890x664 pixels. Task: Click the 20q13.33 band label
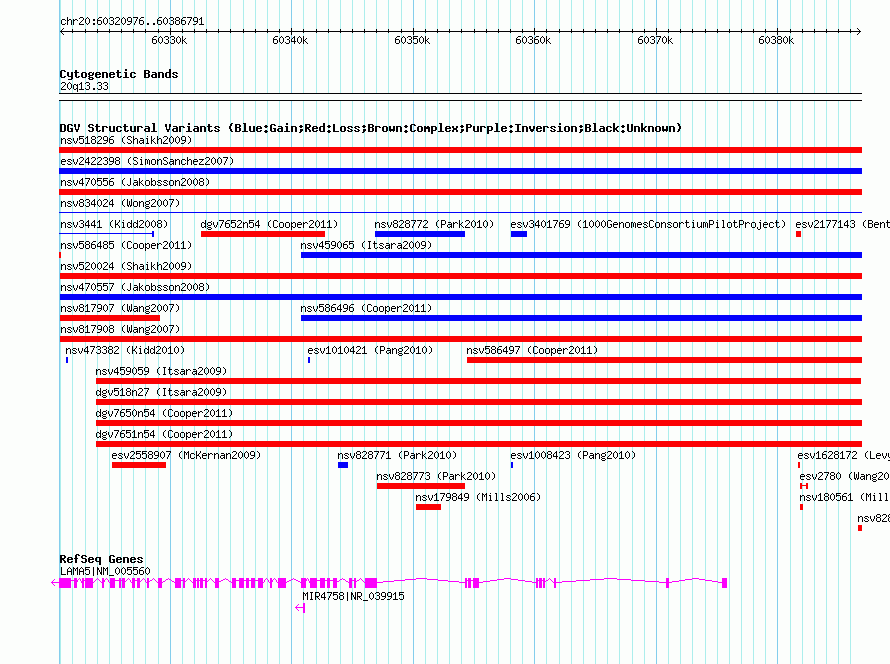[84, 86]
